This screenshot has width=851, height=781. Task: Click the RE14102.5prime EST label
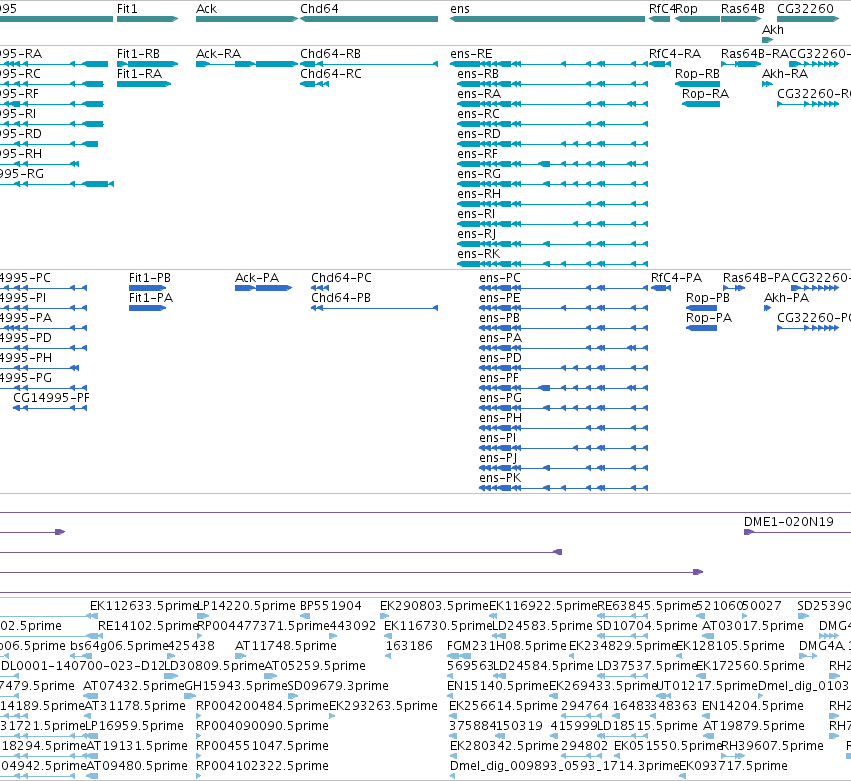click(x=147, y=626)
